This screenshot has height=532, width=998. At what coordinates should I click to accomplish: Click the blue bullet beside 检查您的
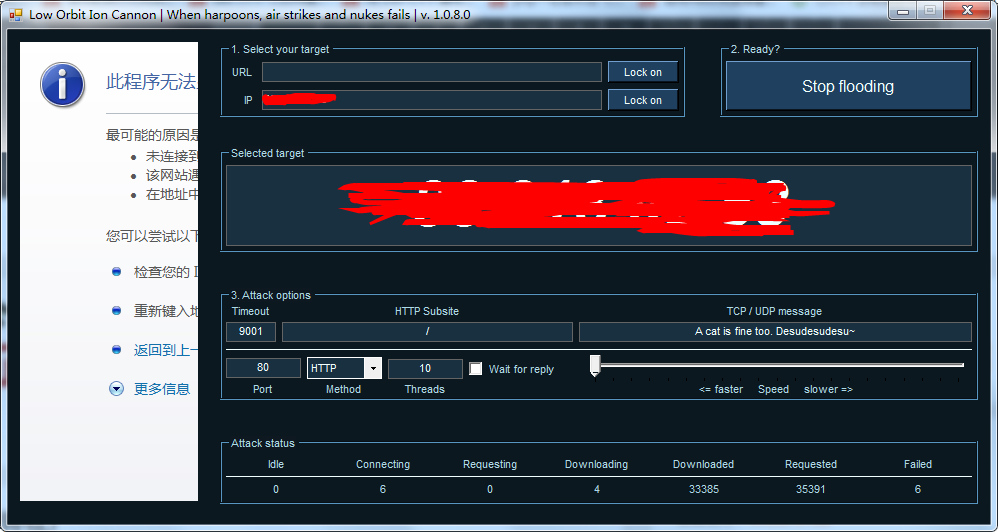[x=116, y=272]
